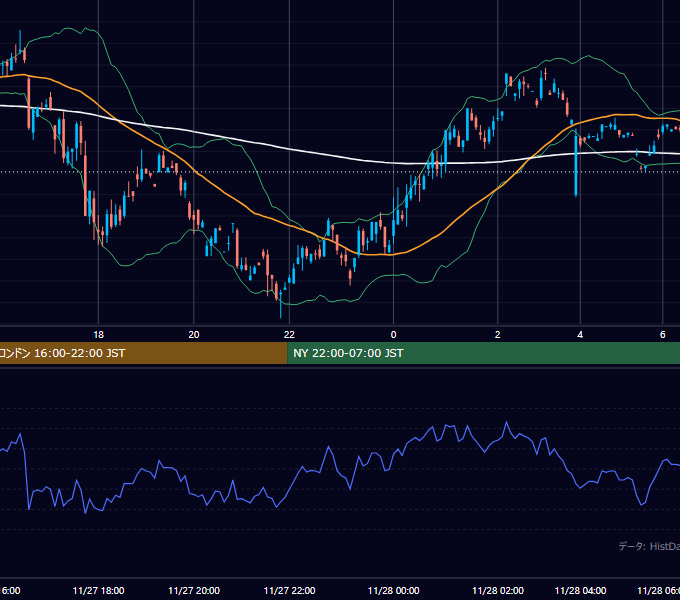Click the 2 hour label on price chart axis
The image size is (680, 600).
click(497, 335)
